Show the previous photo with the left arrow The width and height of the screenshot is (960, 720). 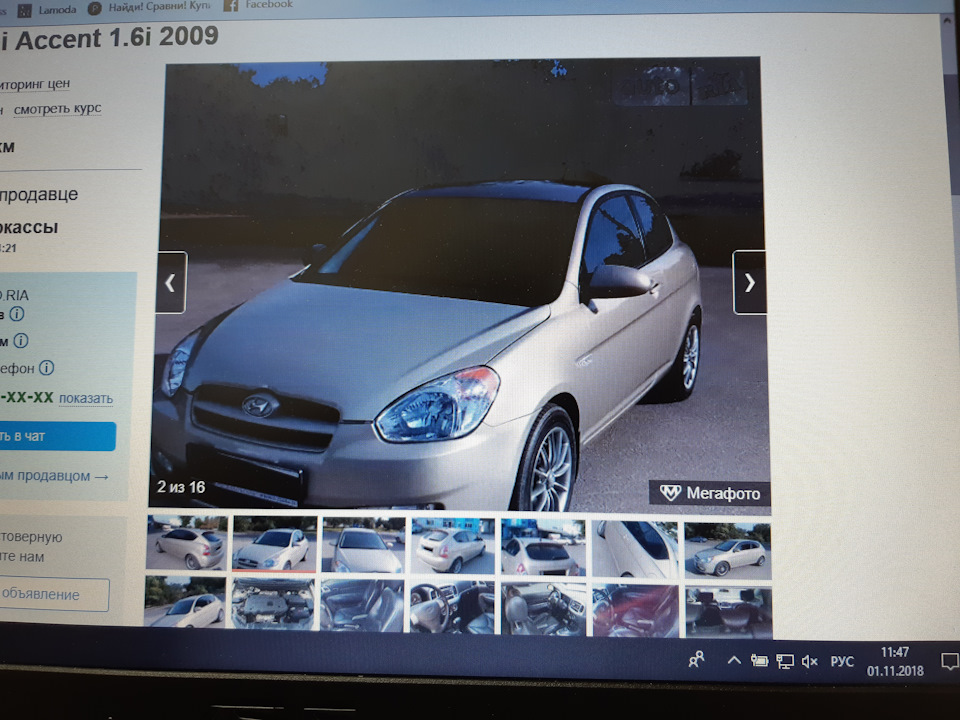pyautogui.click(x=171, y=282)
